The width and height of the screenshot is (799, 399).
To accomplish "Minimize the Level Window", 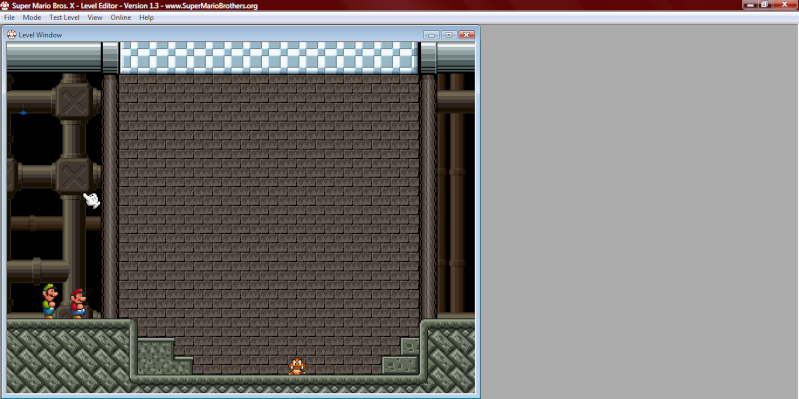I will point(432,35).
